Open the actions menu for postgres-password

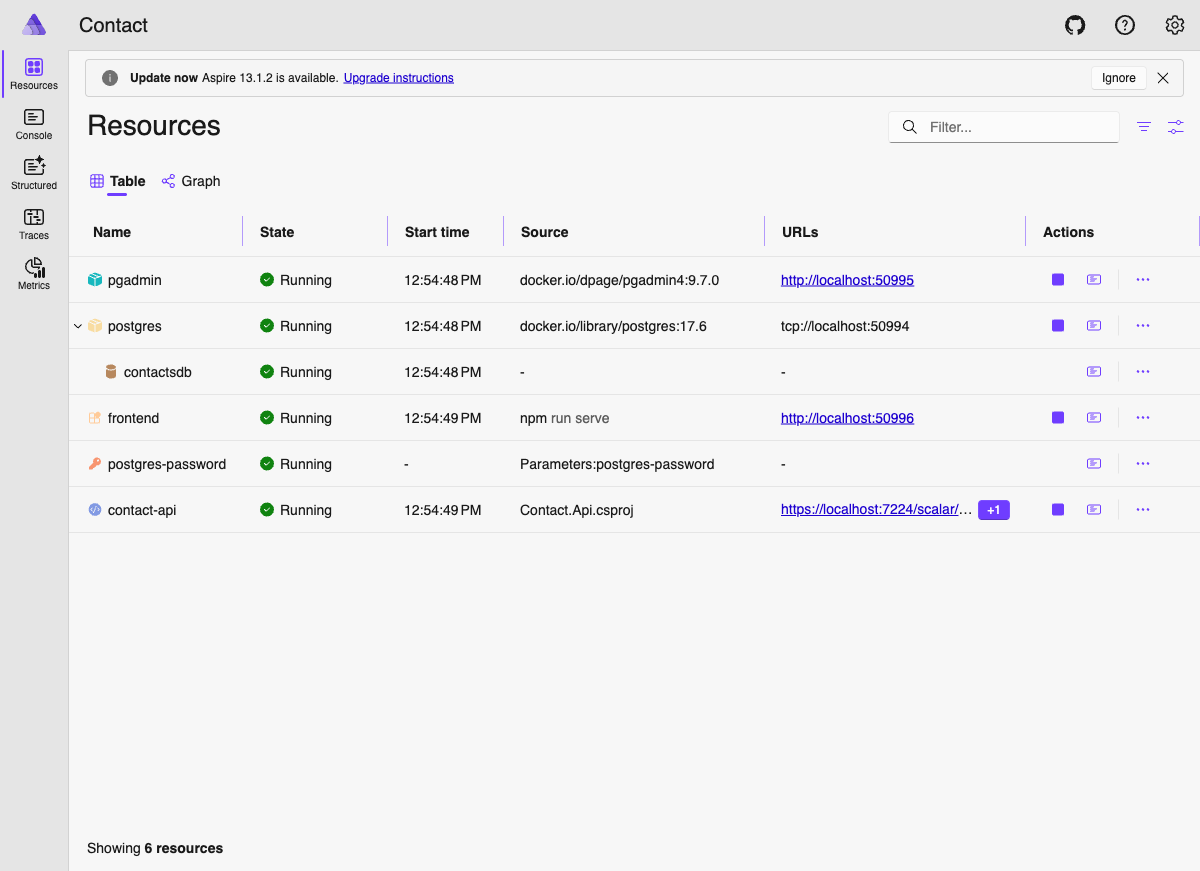pyautogui.click(x=1142, y=463)
